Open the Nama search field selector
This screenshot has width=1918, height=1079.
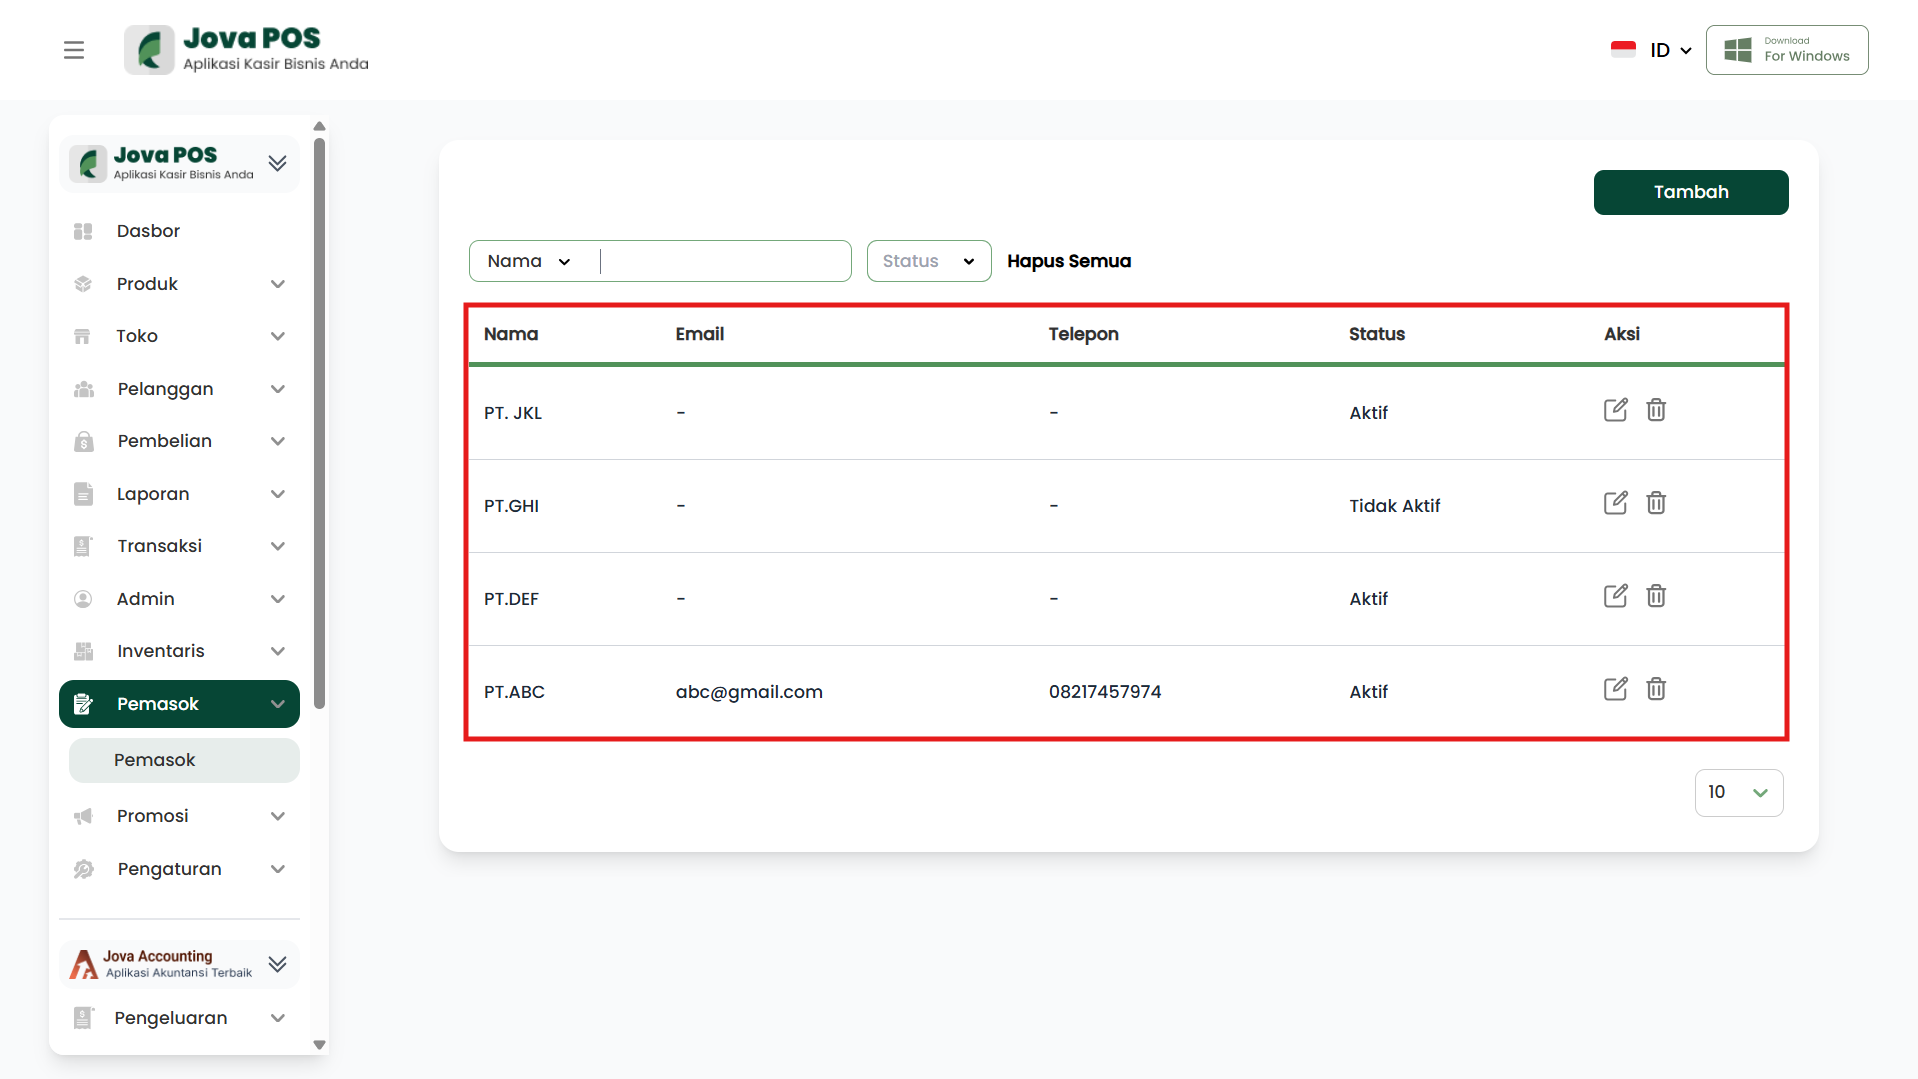coord(529,261)
